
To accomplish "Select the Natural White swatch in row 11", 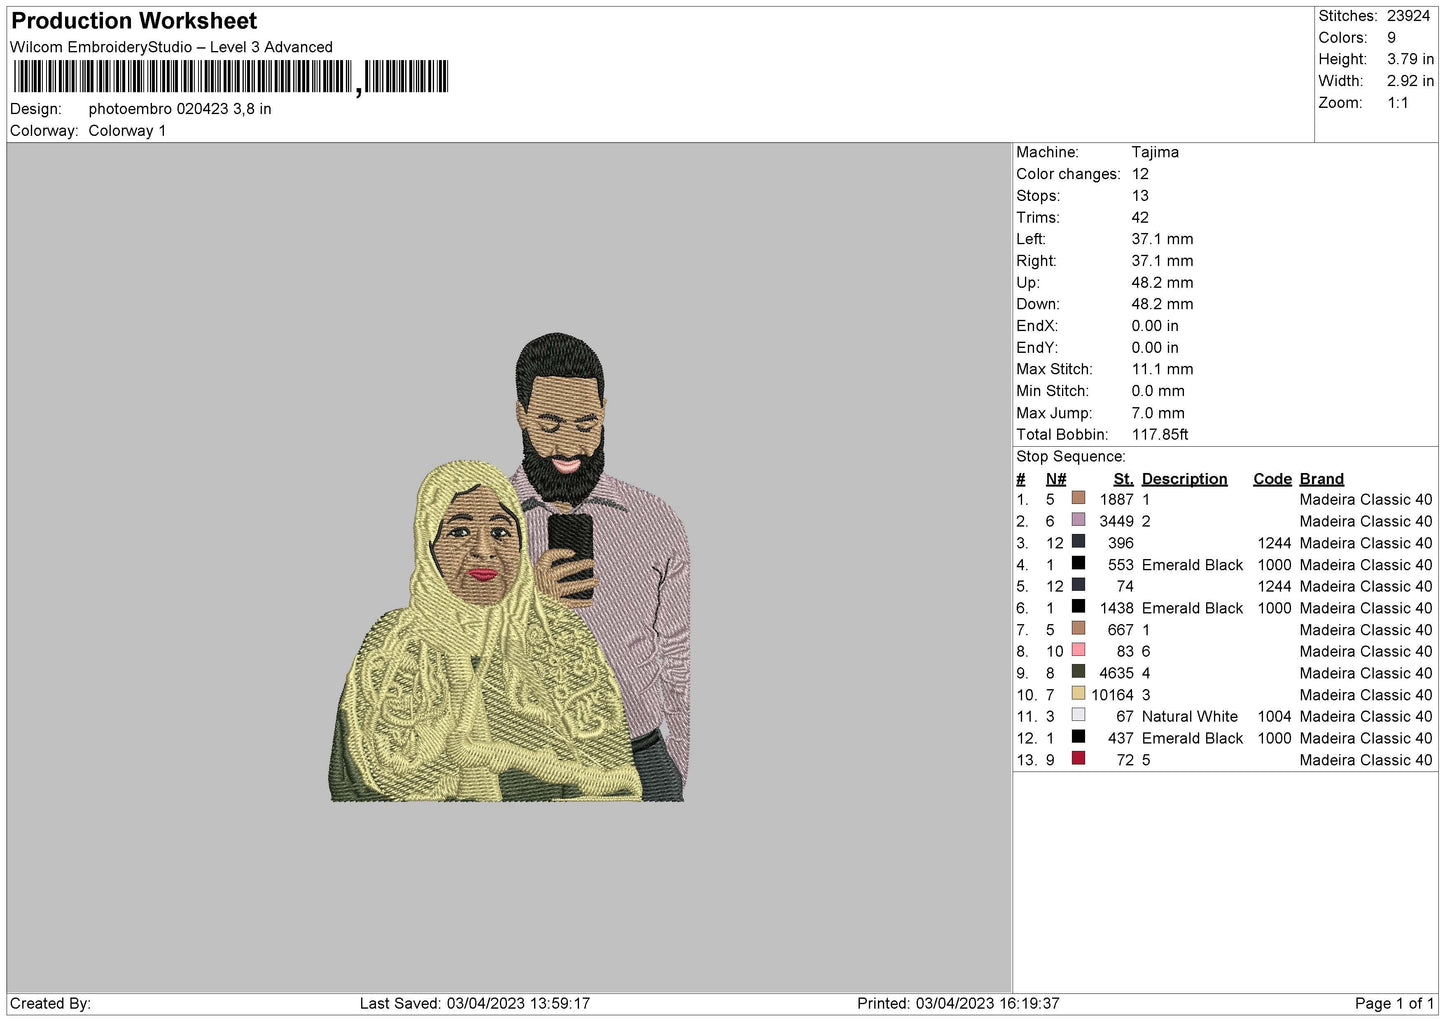I will pos(1078,715).
